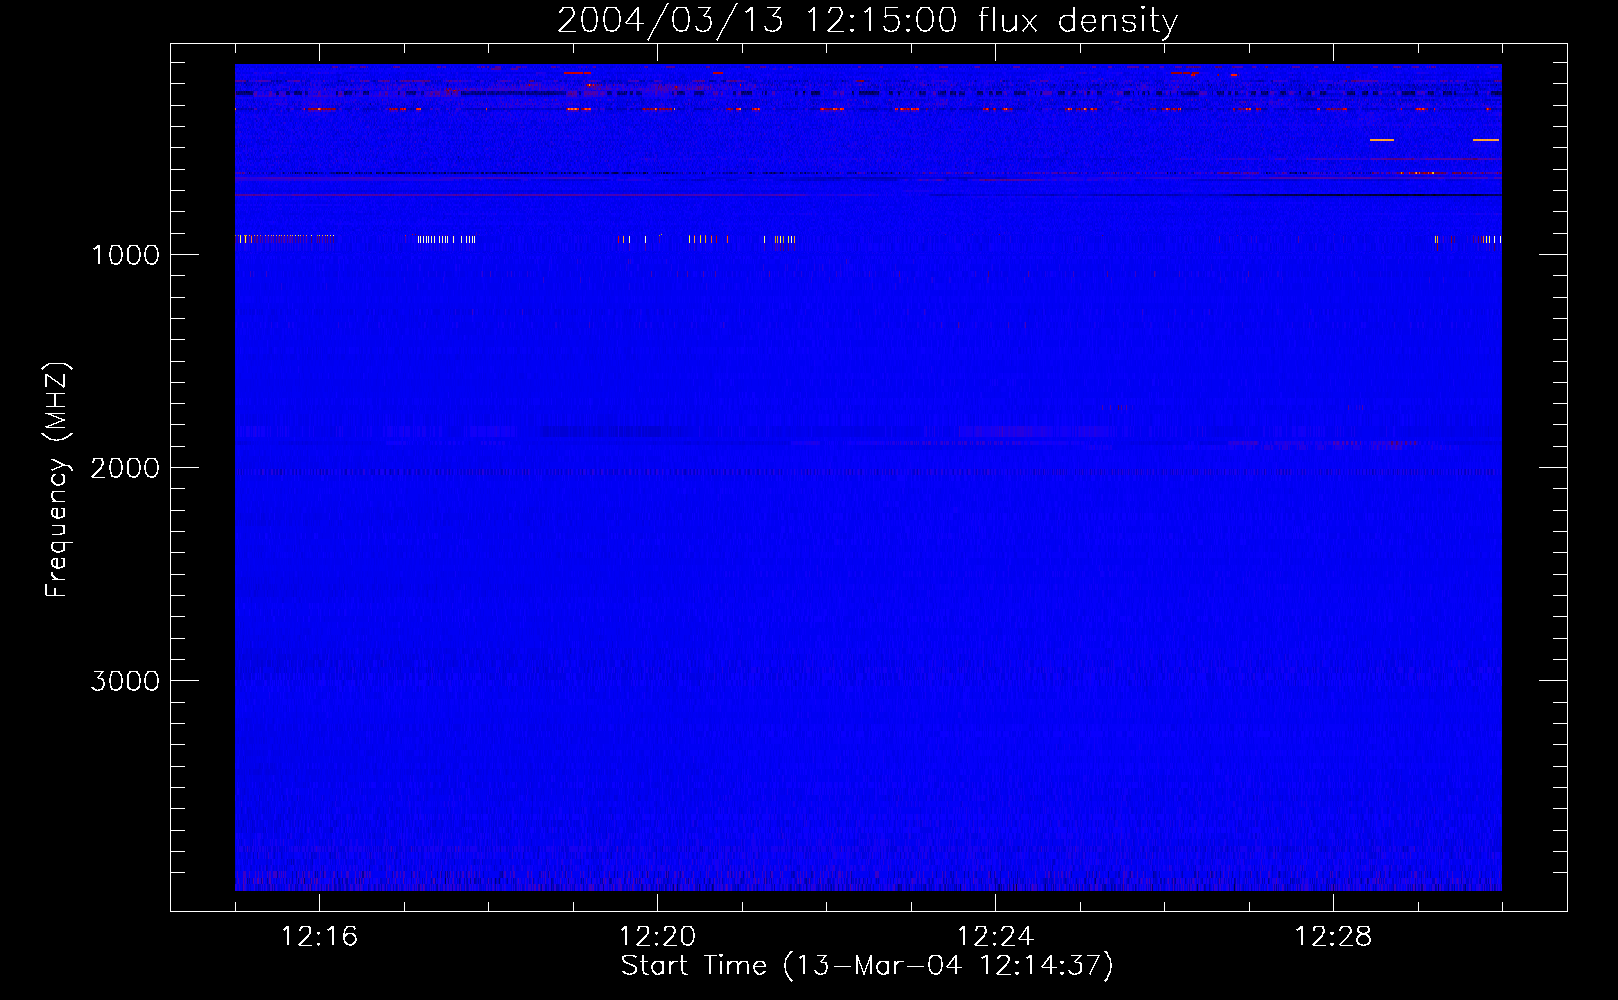The height and width of the screenshot is (1000, 1618).
Task: Click the 12:28 time tick label
Action: click(x=1333, y=936)
